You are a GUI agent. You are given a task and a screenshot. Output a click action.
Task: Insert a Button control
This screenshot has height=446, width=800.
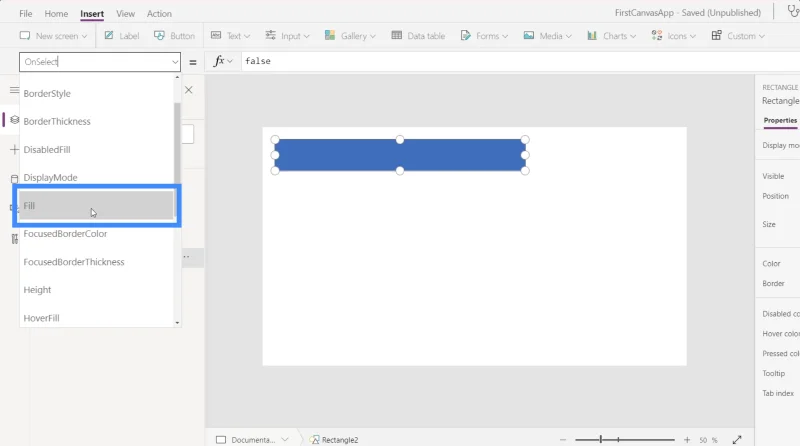click(174, 36)
